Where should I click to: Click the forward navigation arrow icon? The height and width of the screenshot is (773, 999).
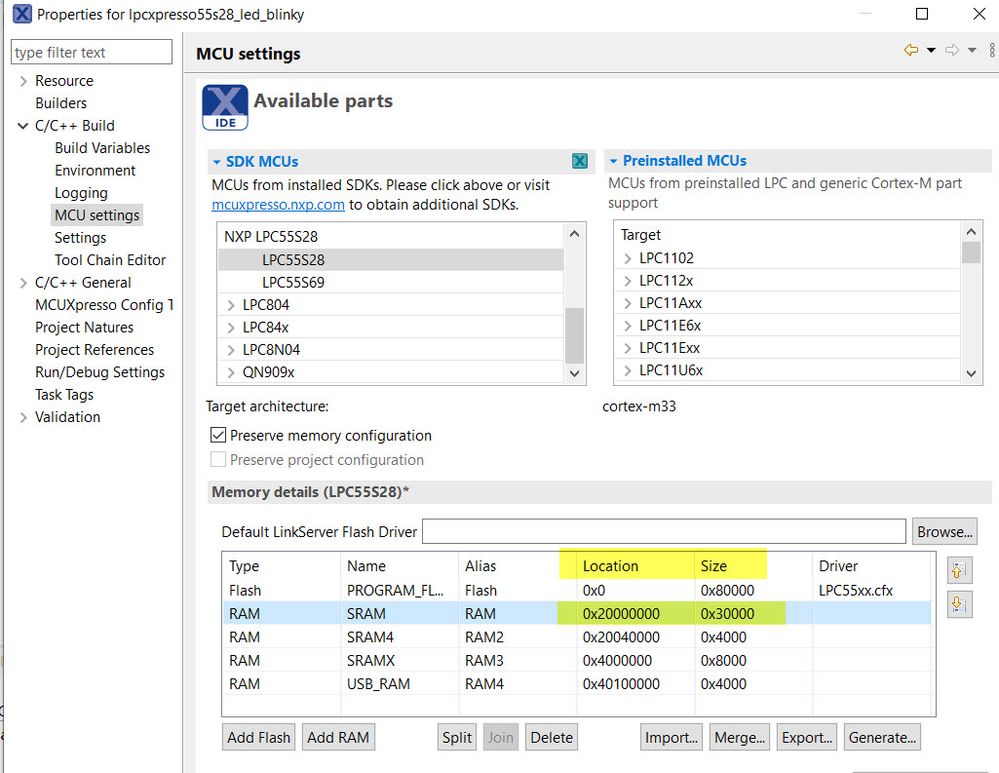[952, 50]
